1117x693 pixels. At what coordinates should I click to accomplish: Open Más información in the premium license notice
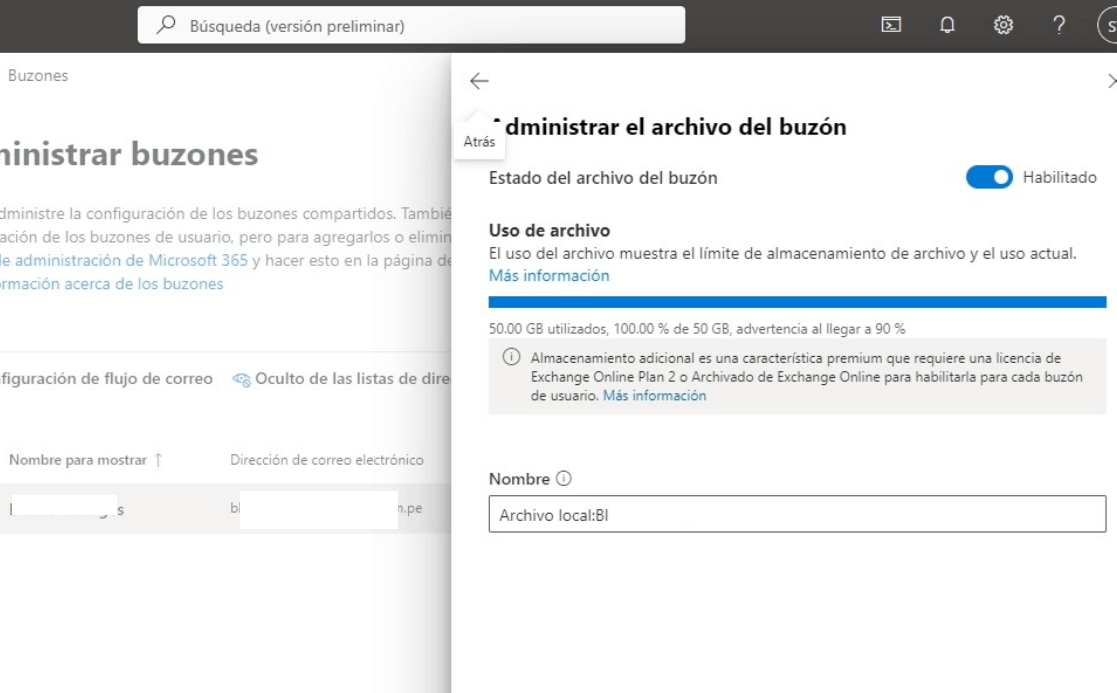coord(654,395)
